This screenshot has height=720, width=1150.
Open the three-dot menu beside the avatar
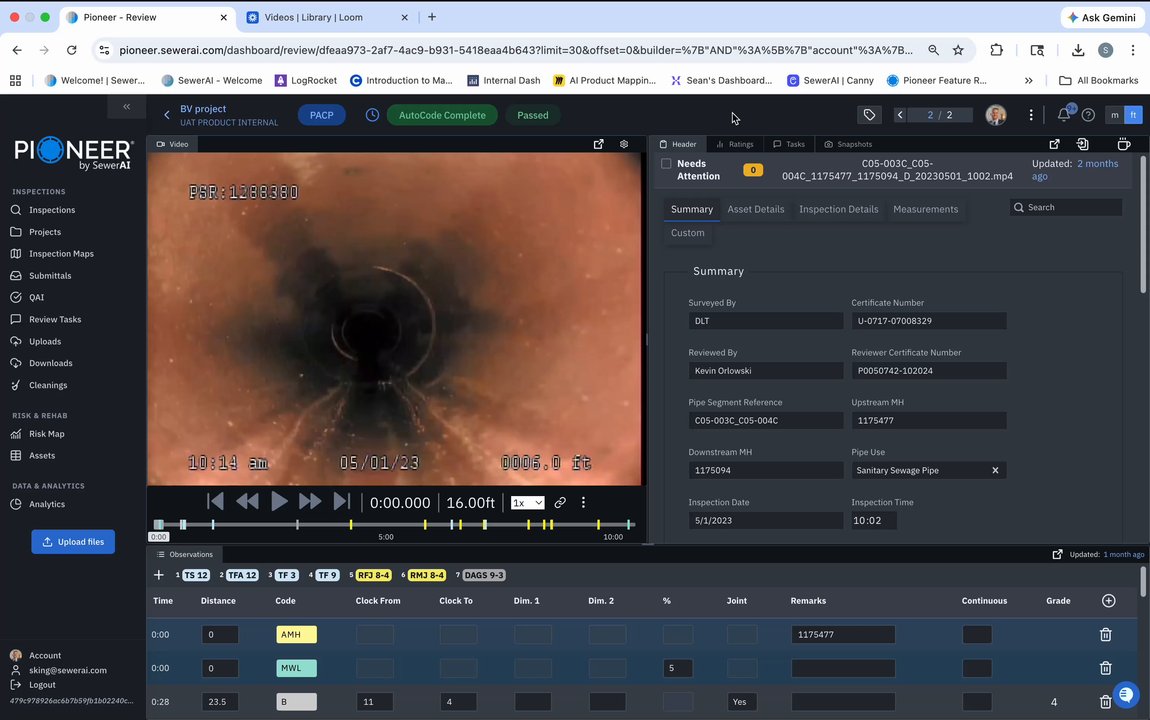[1031, 115]
